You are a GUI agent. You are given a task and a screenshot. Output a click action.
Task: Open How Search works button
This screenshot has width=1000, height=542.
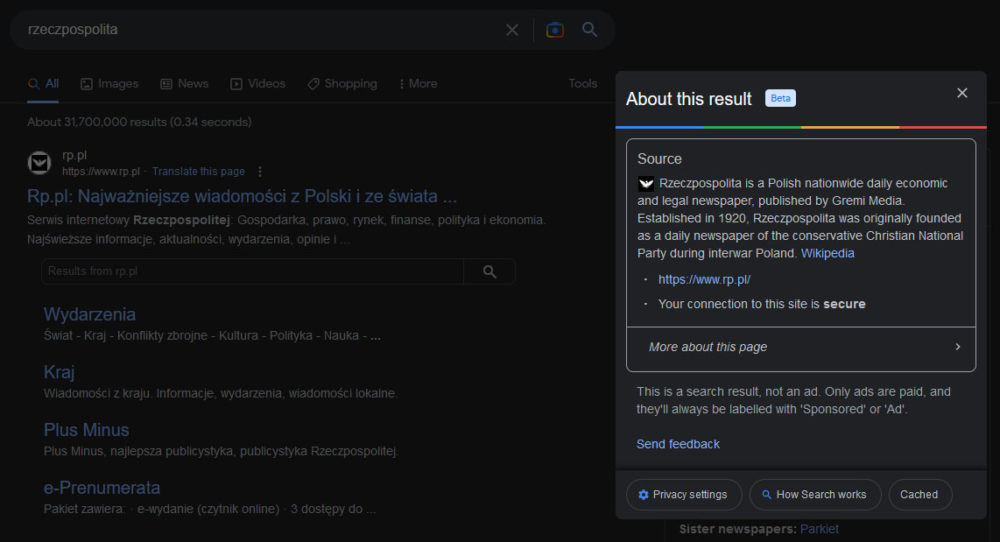(815, 495)
